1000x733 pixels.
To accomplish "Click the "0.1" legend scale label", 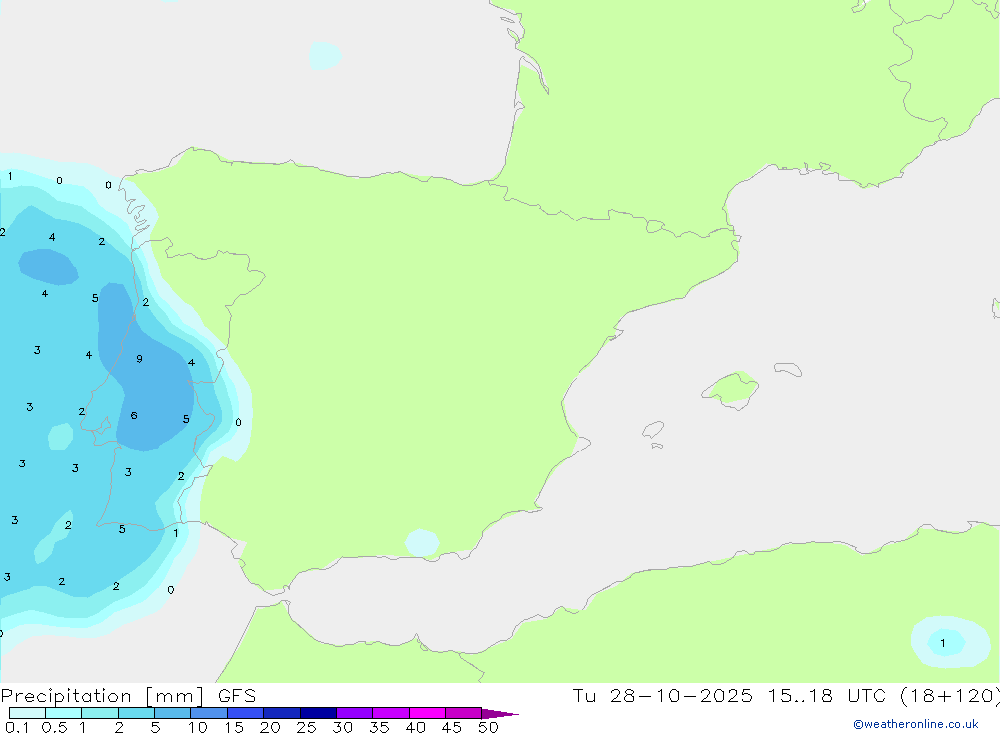I will [x=17, y=727].
